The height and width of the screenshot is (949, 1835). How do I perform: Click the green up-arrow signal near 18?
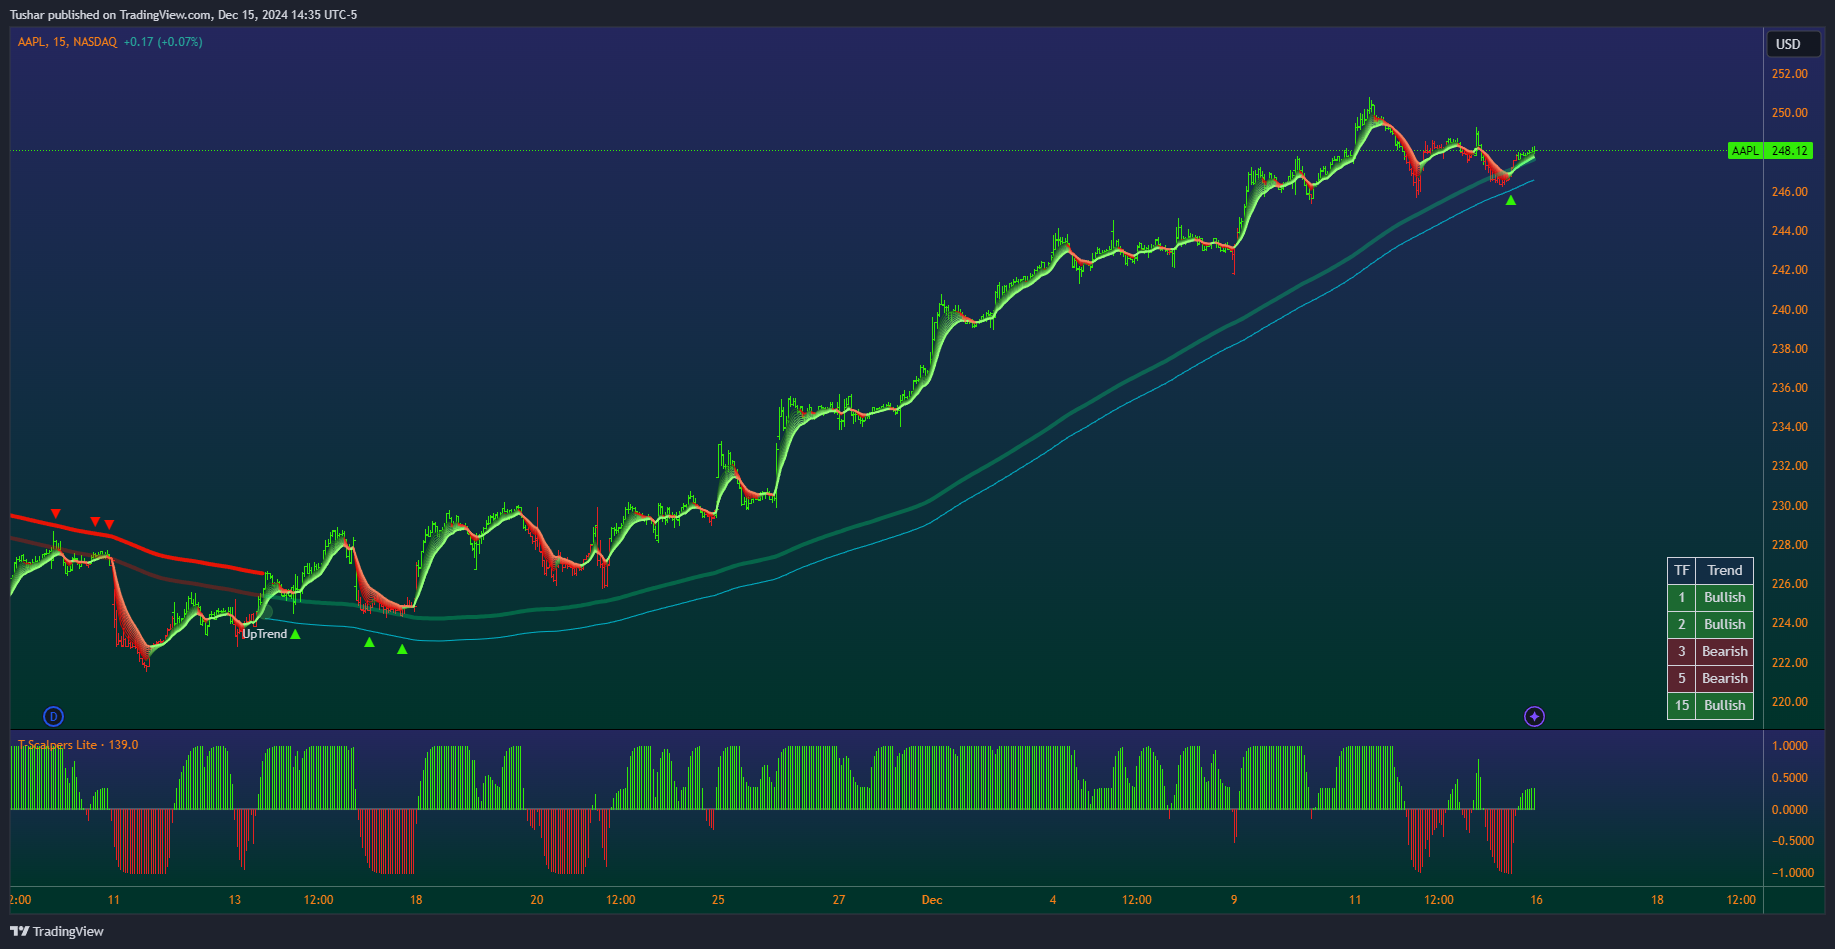[x=402, y=649]
